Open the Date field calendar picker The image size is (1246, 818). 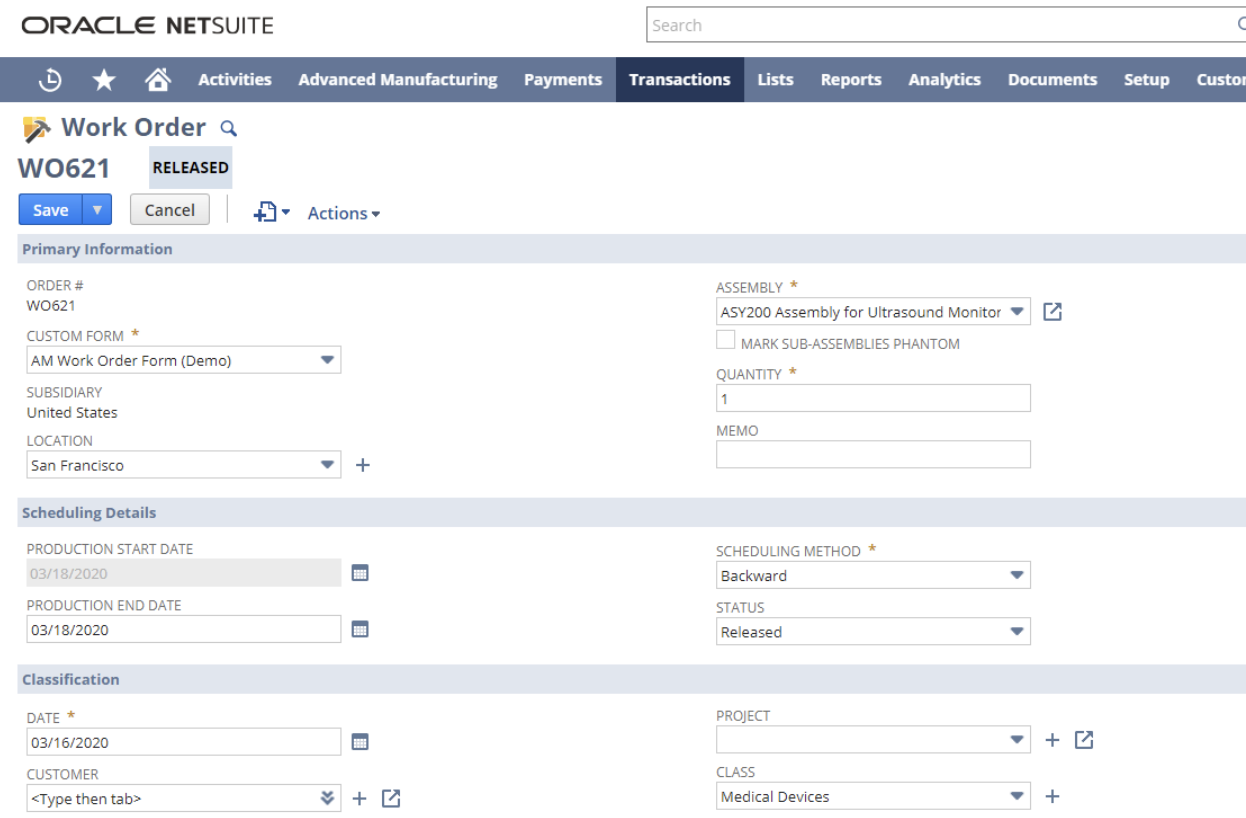tap(361, 742)
